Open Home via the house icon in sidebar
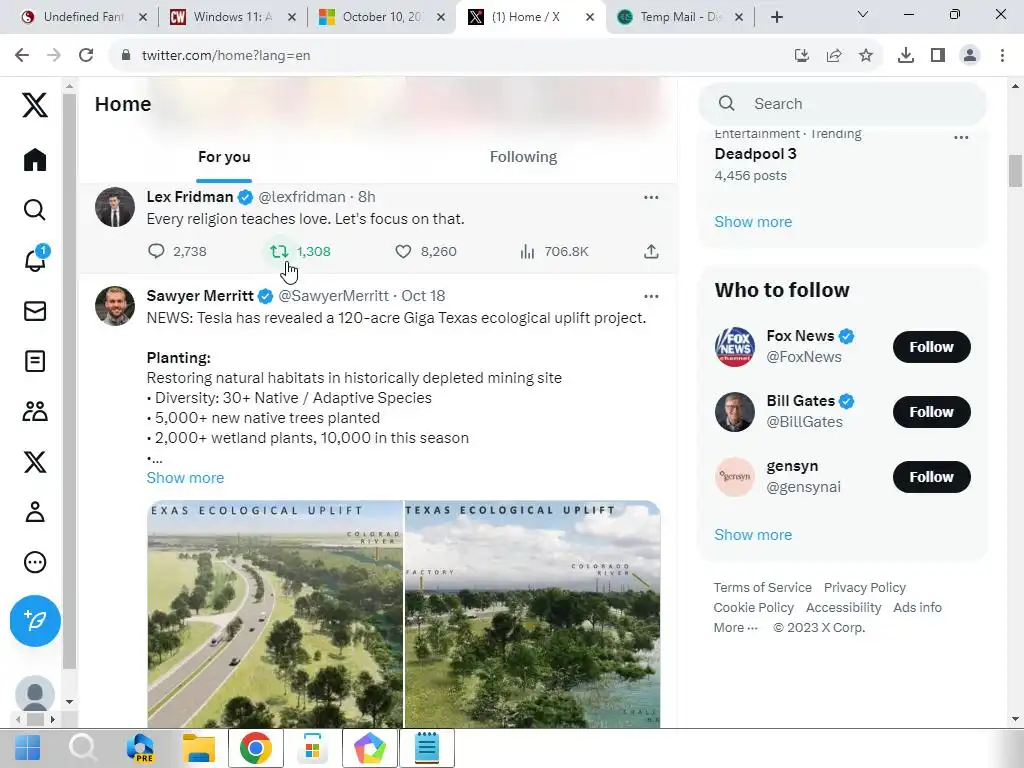 tap(35, 159)
